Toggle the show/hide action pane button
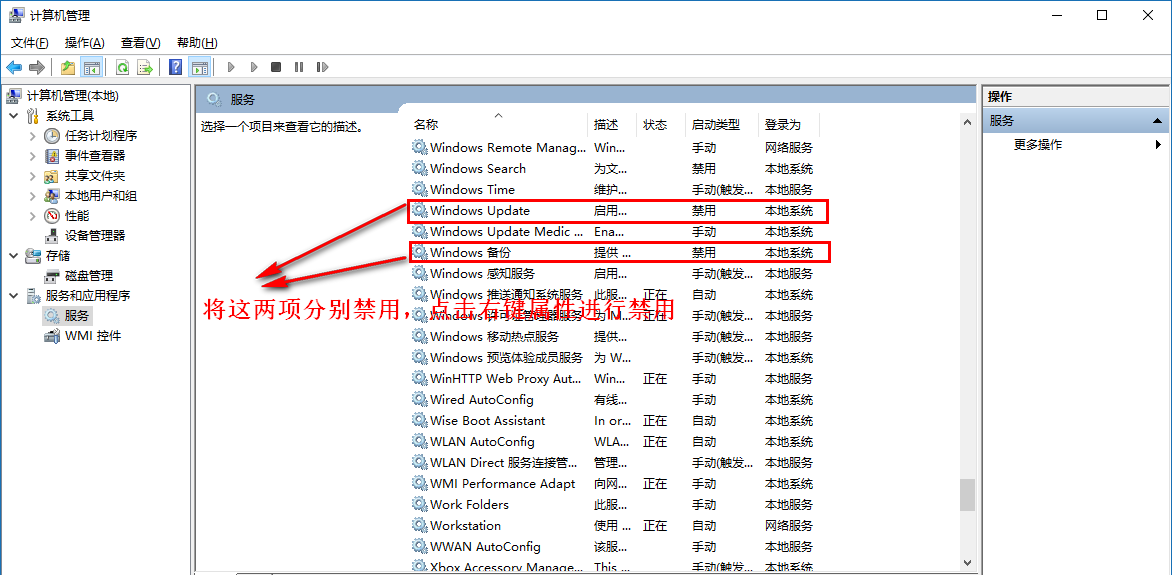1172x575 pixels. point(199,67)
